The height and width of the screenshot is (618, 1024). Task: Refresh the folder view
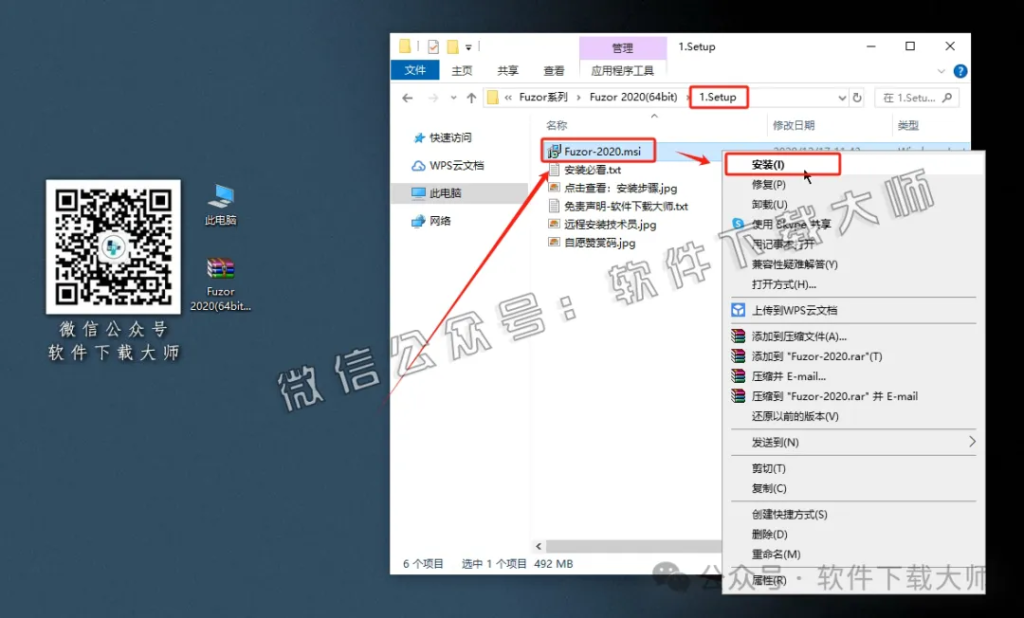coord(857,98)
